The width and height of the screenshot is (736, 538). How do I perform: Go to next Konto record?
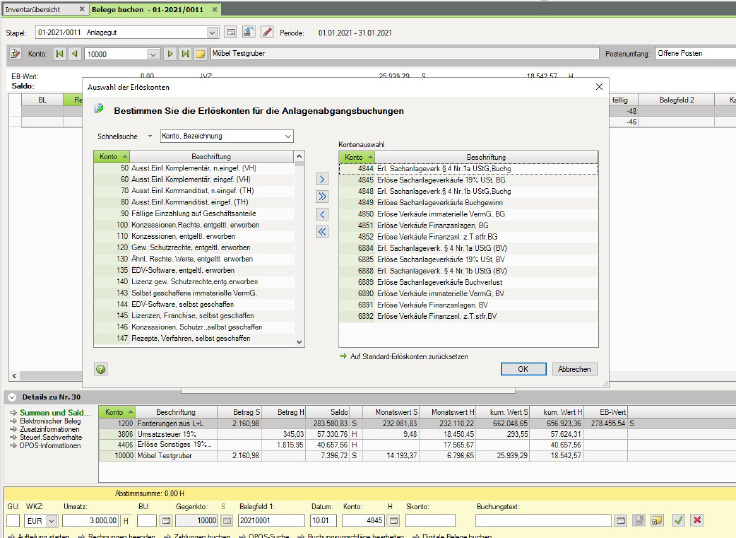(170, 54)
